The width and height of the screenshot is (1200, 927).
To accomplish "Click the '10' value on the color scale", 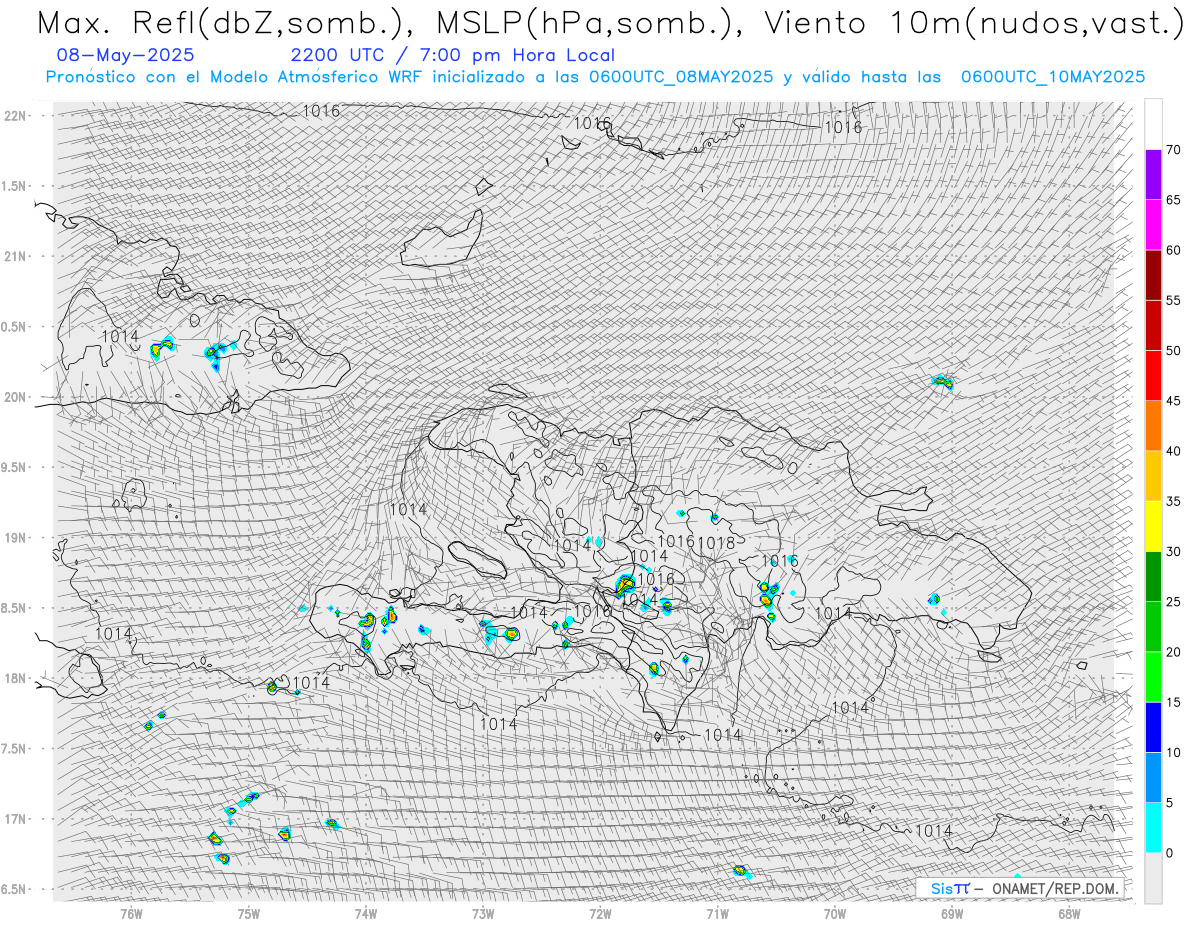I will click(x=1173, y=752).
